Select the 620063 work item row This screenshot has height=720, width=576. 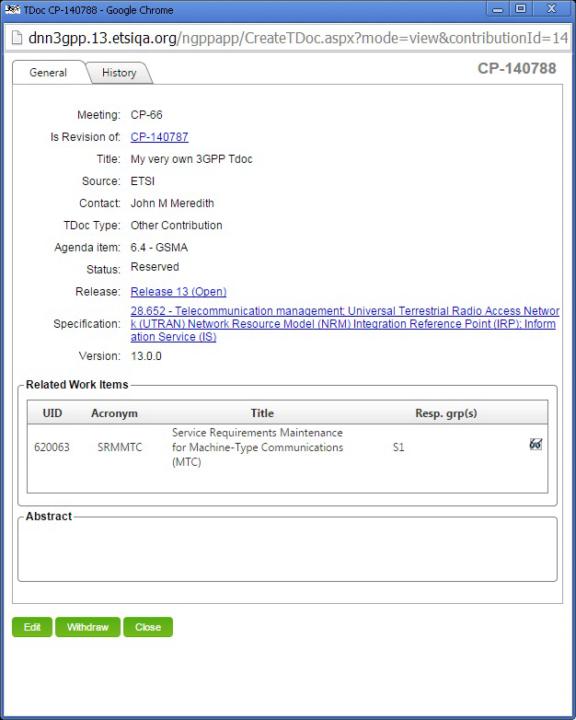point(288,447)
